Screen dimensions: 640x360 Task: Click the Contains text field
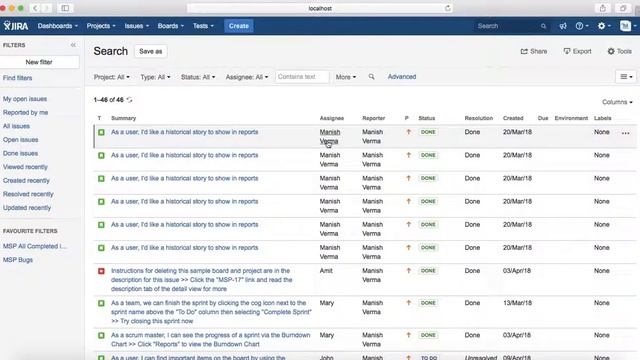(302, 77)
